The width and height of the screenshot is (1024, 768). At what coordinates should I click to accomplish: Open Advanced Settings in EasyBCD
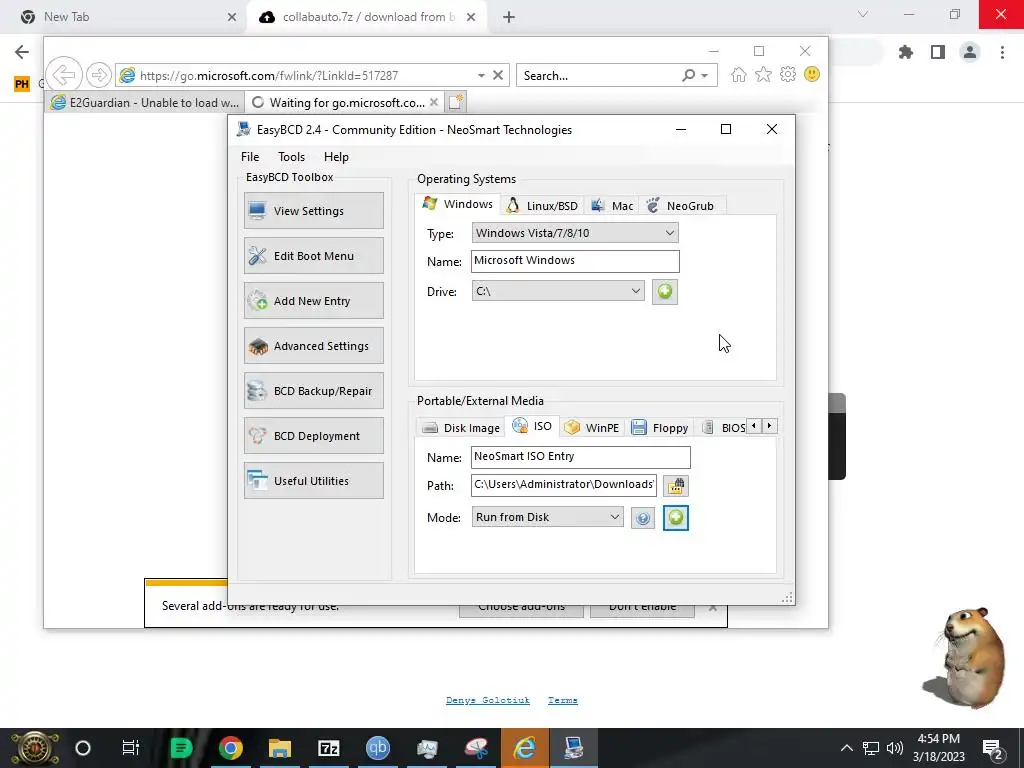pyautogui.click(x=313, y=345)
